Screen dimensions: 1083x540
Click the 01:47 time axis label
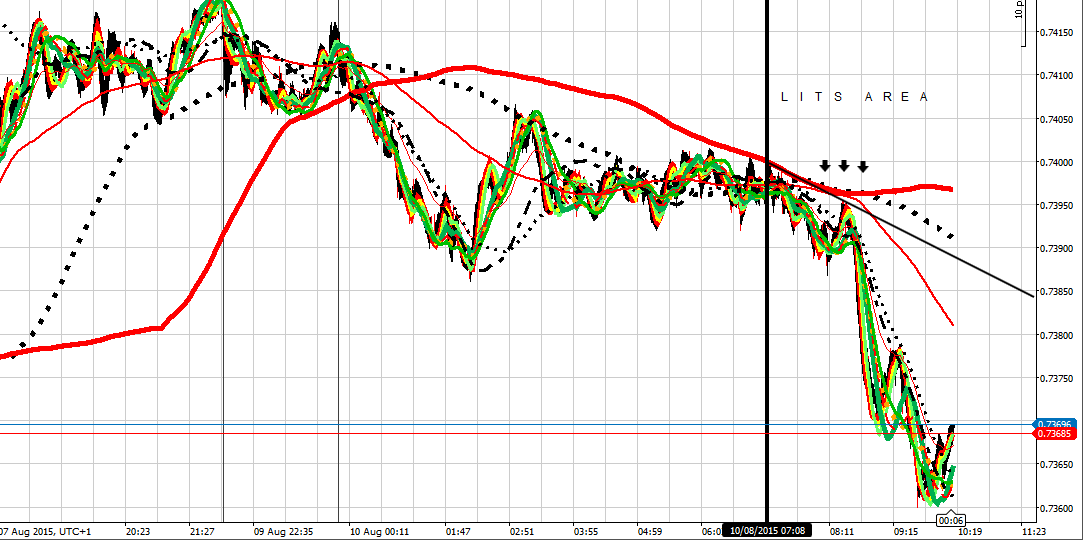click(x=458, y=532)
